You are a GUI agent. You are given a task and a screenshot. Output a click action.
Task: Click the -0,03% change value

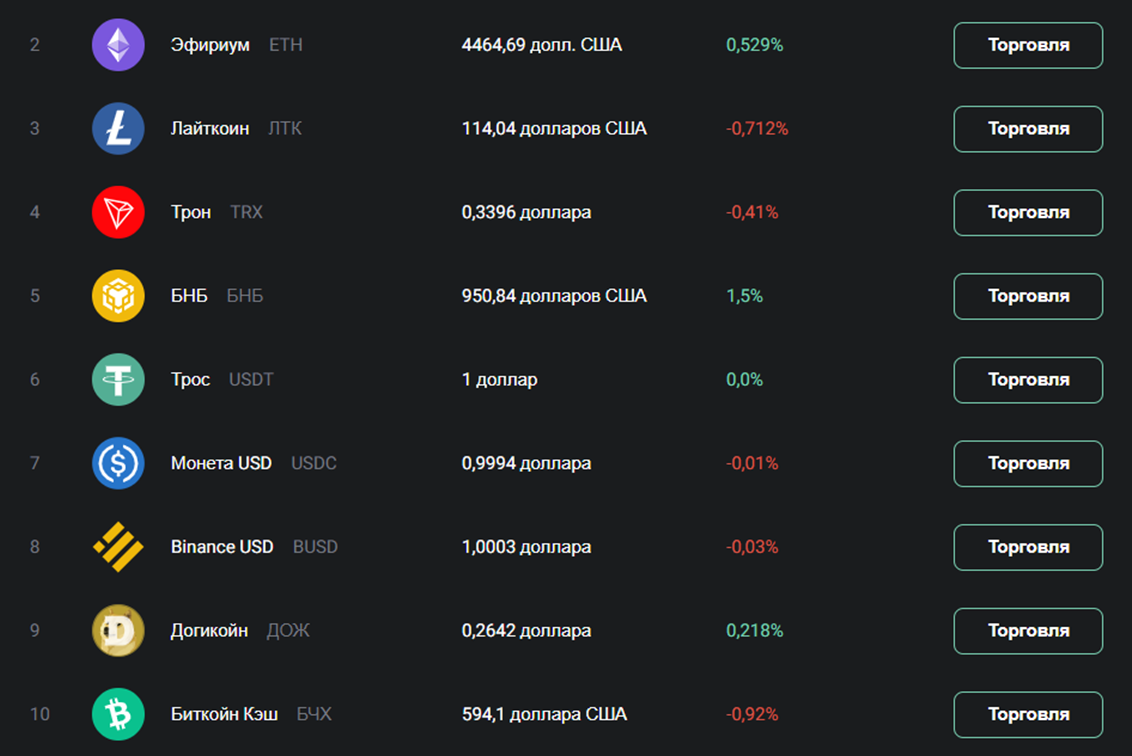point(752,547)
